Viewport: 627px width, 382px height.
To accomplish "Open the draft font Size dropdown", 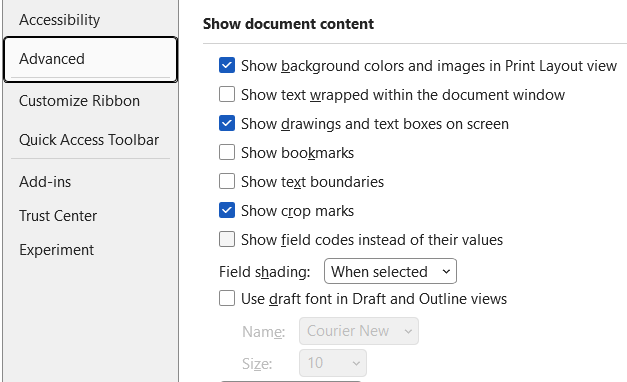I will pyautogui.click(x=333, y=363).
